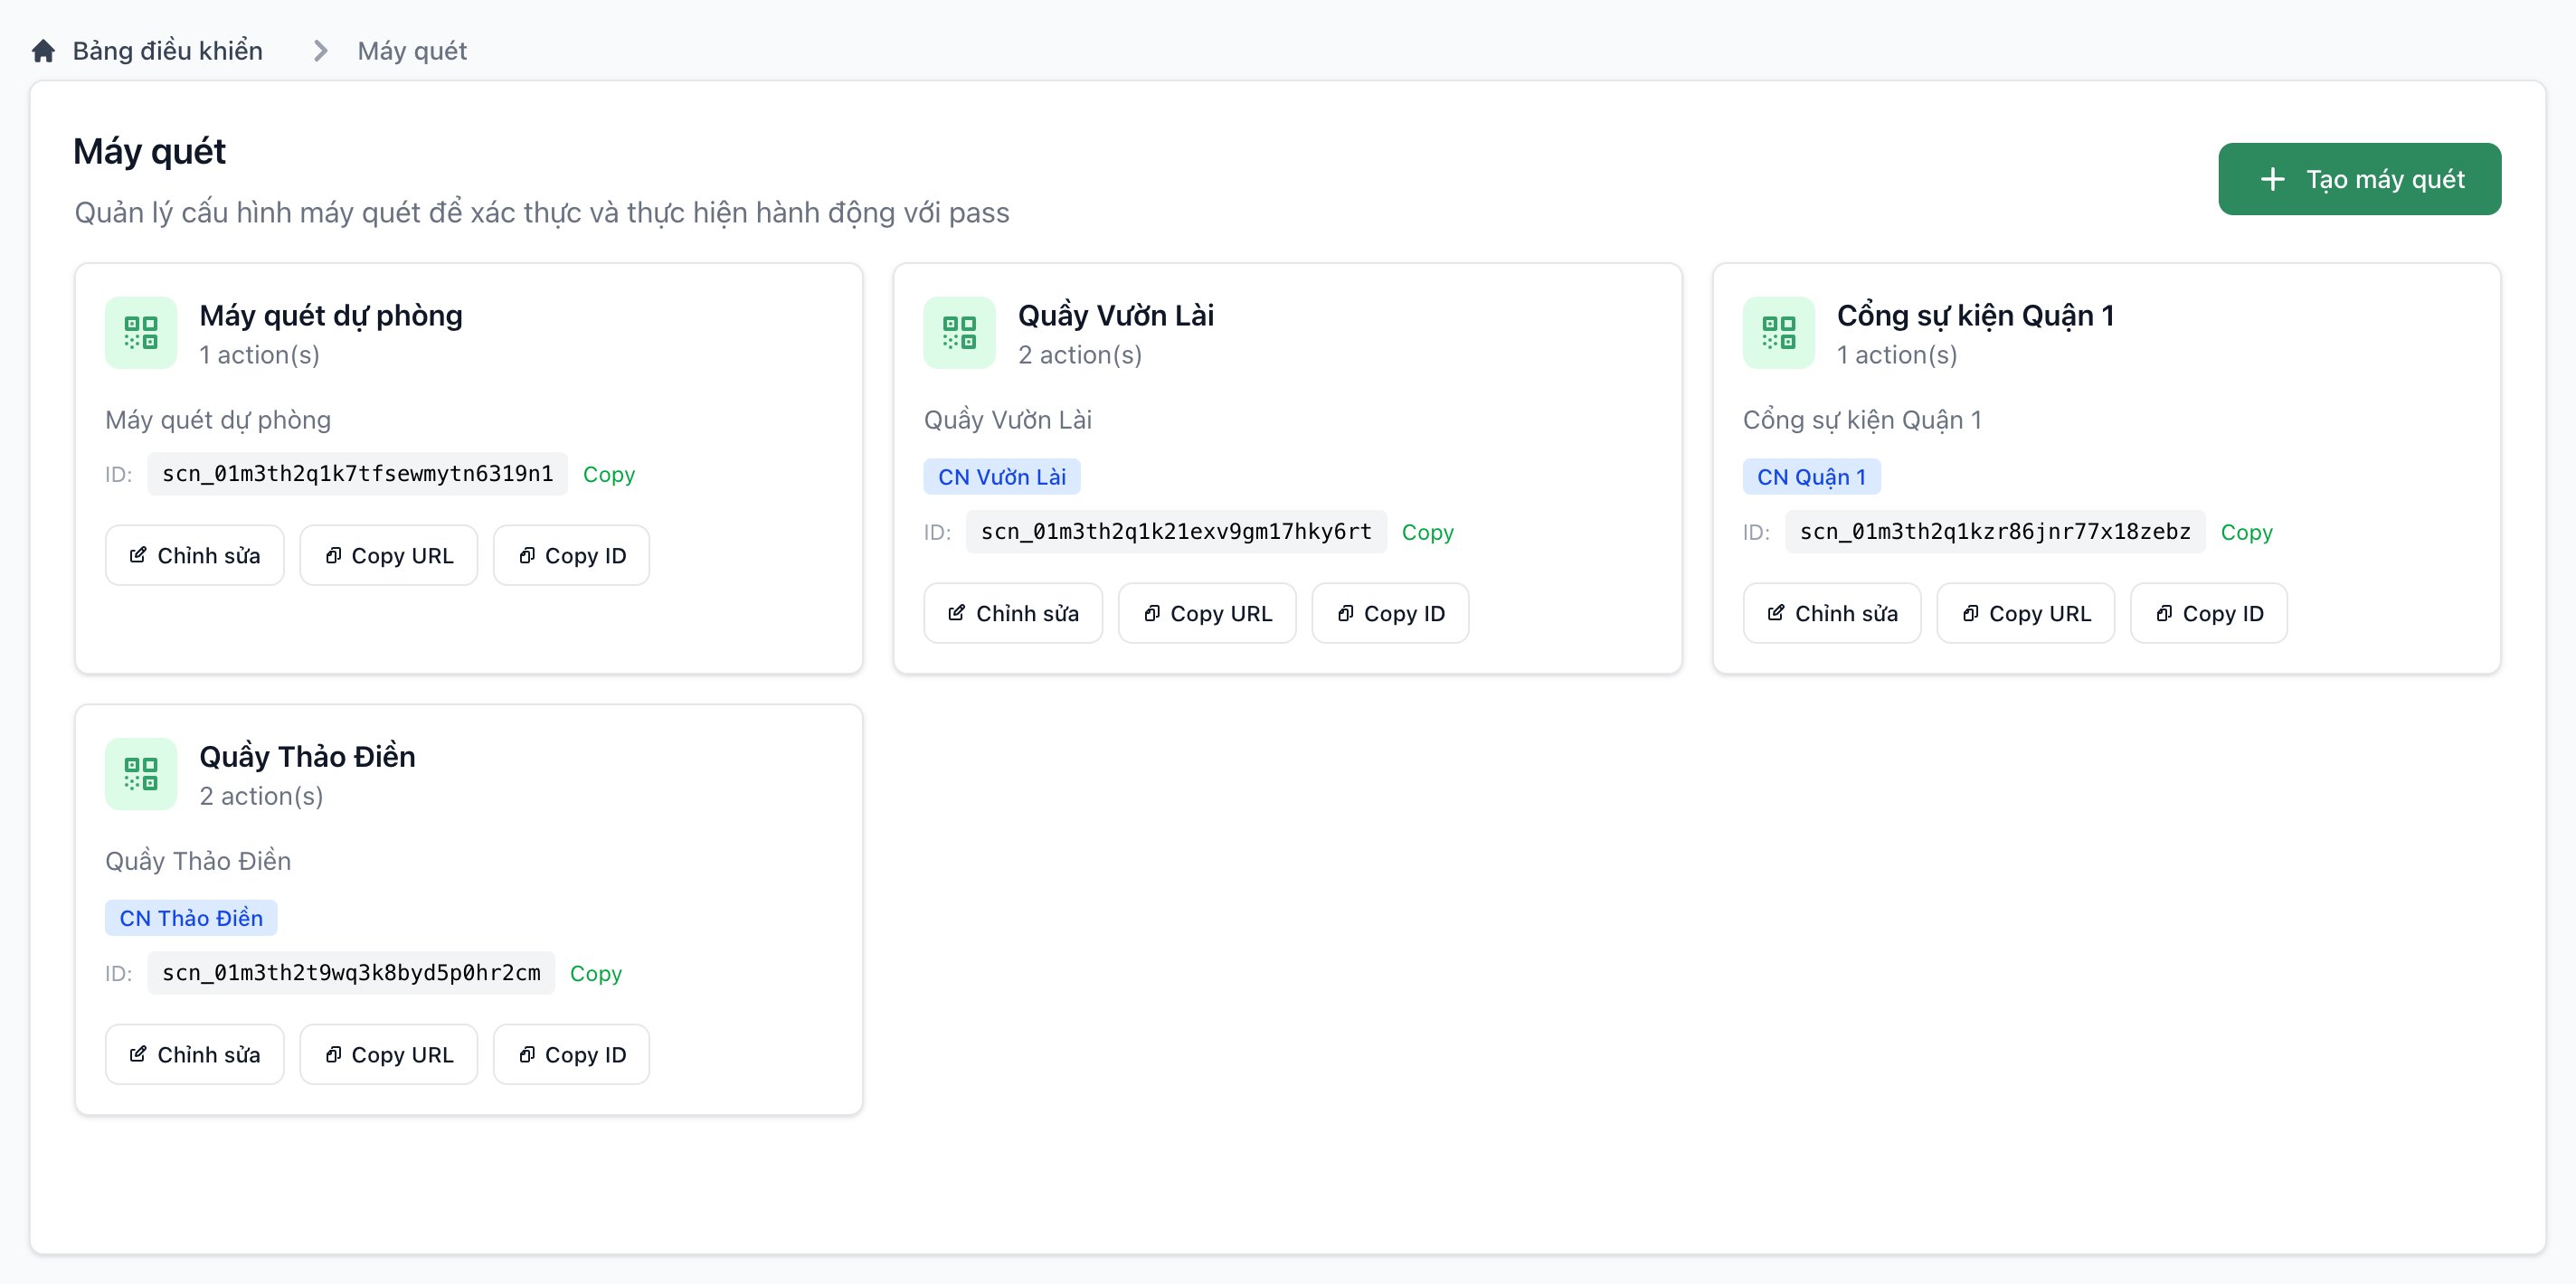Edit Quầy Vườn Lài via Chỉnh sửa
Viewport: 2576px width, 1284px height.
tap(1013, 613)
